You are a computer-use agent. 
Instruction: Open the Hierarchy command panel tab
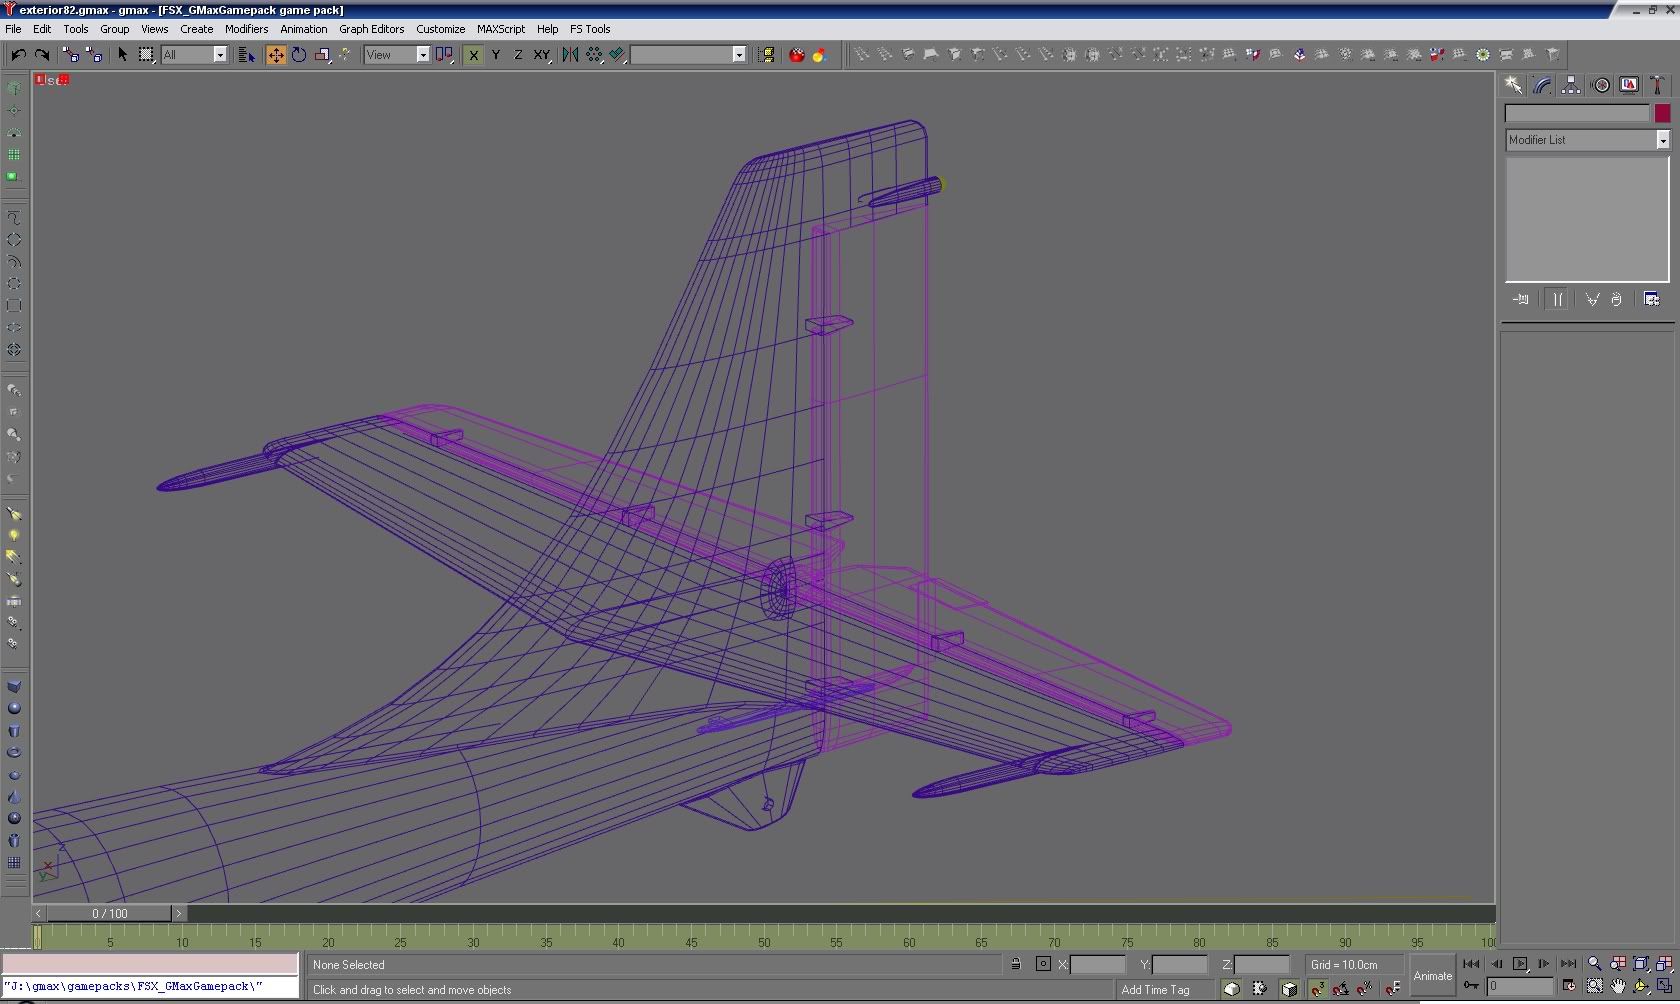(x=1571, y=85)
